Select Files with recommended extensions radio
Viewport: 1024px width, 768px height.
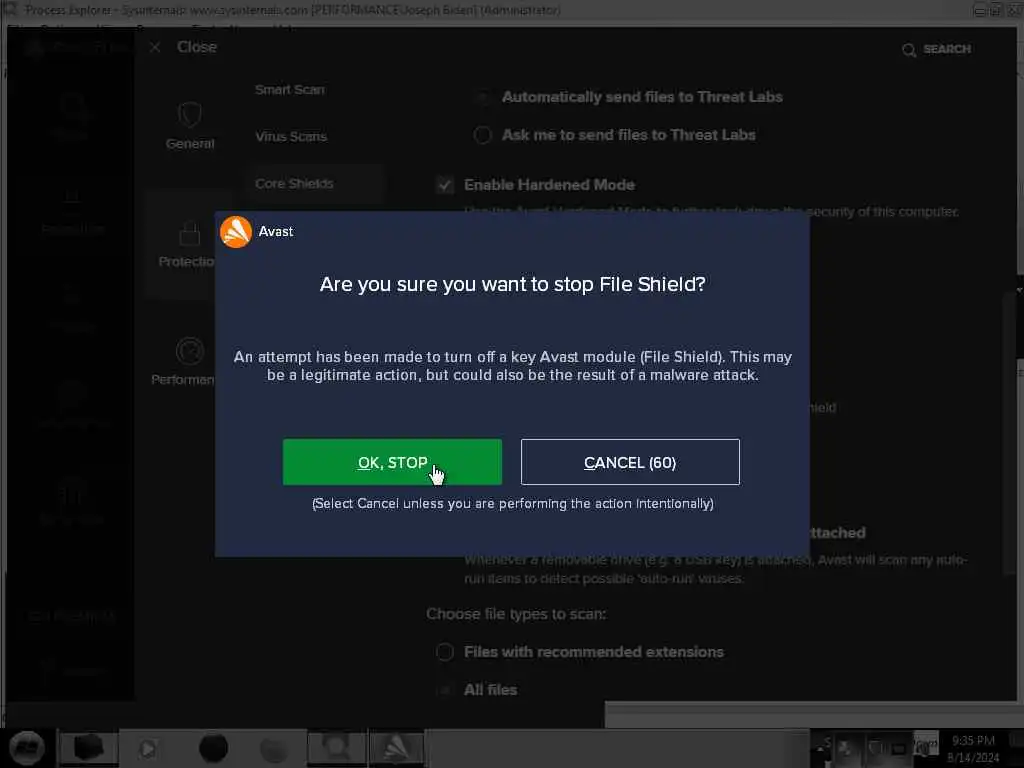[x=445, y=652]
